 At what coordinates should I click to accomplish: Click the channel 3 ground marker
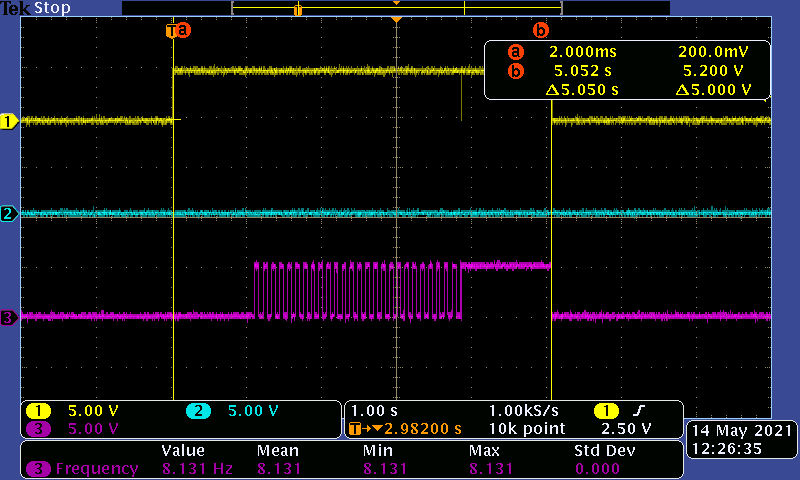(x=9, y=318)
